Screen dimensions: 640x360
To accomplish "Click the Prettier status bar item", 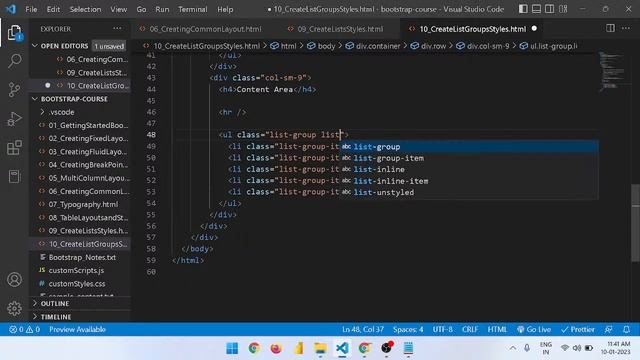I will (578, 329).
